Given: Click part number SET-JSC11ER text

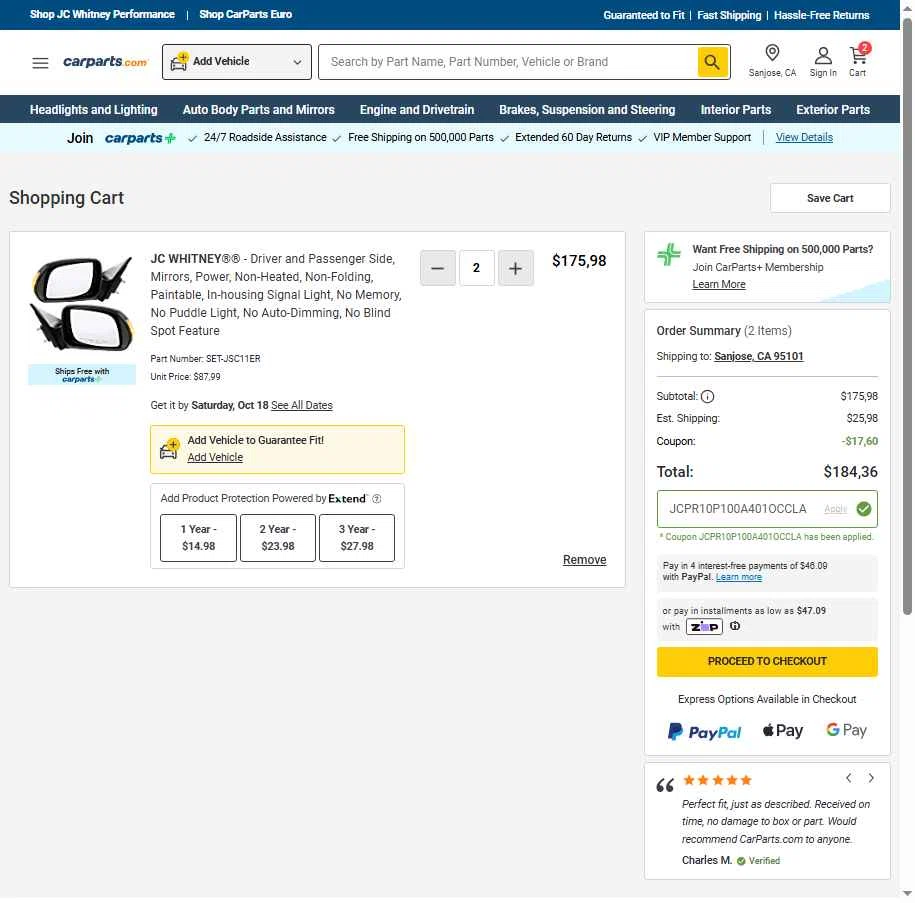Looking at the screenshot, I should 205,358.
